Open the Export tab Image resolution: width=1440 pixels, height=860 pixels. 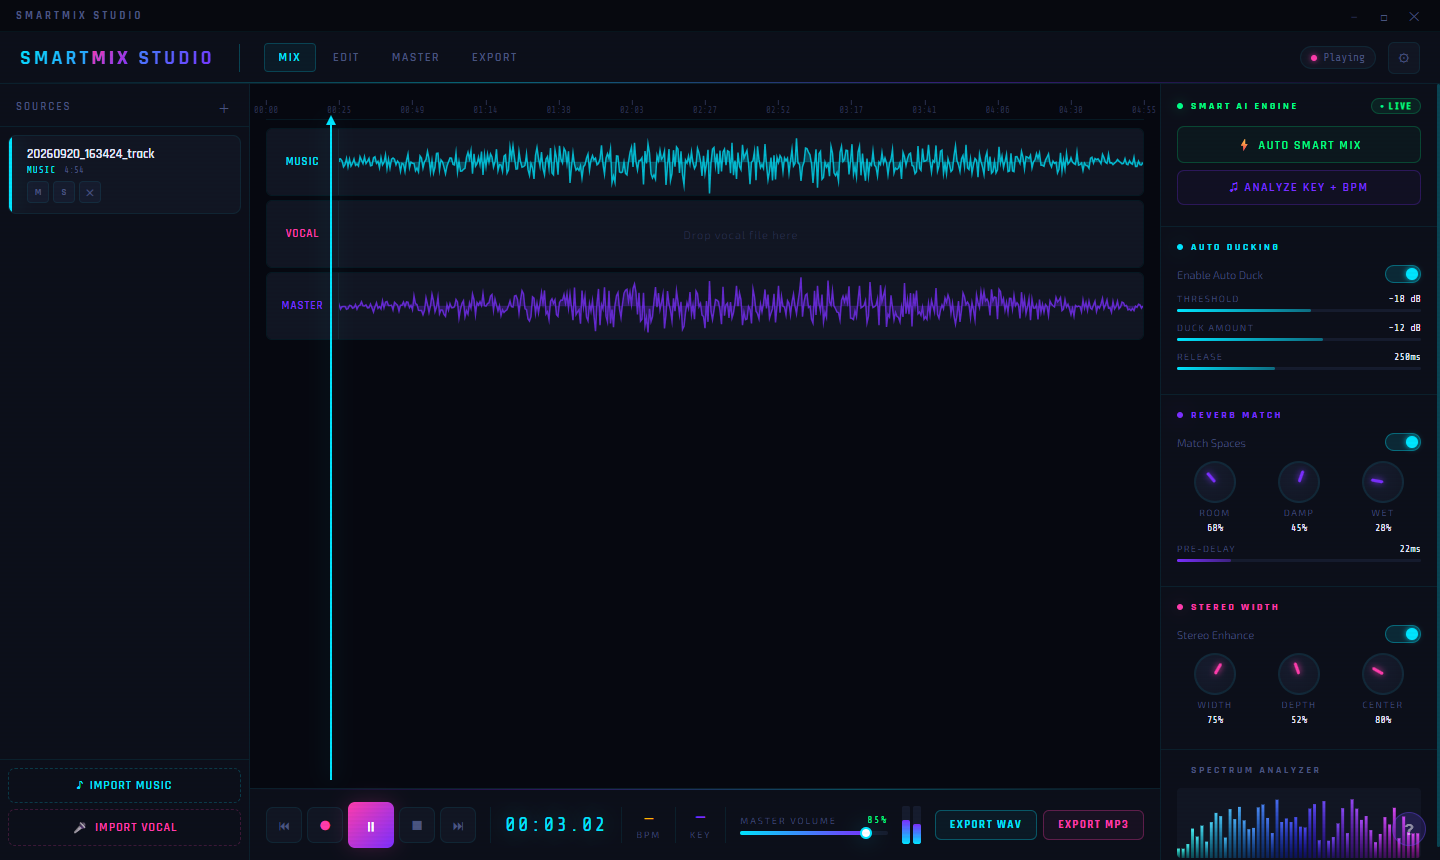tap(495, 57)
